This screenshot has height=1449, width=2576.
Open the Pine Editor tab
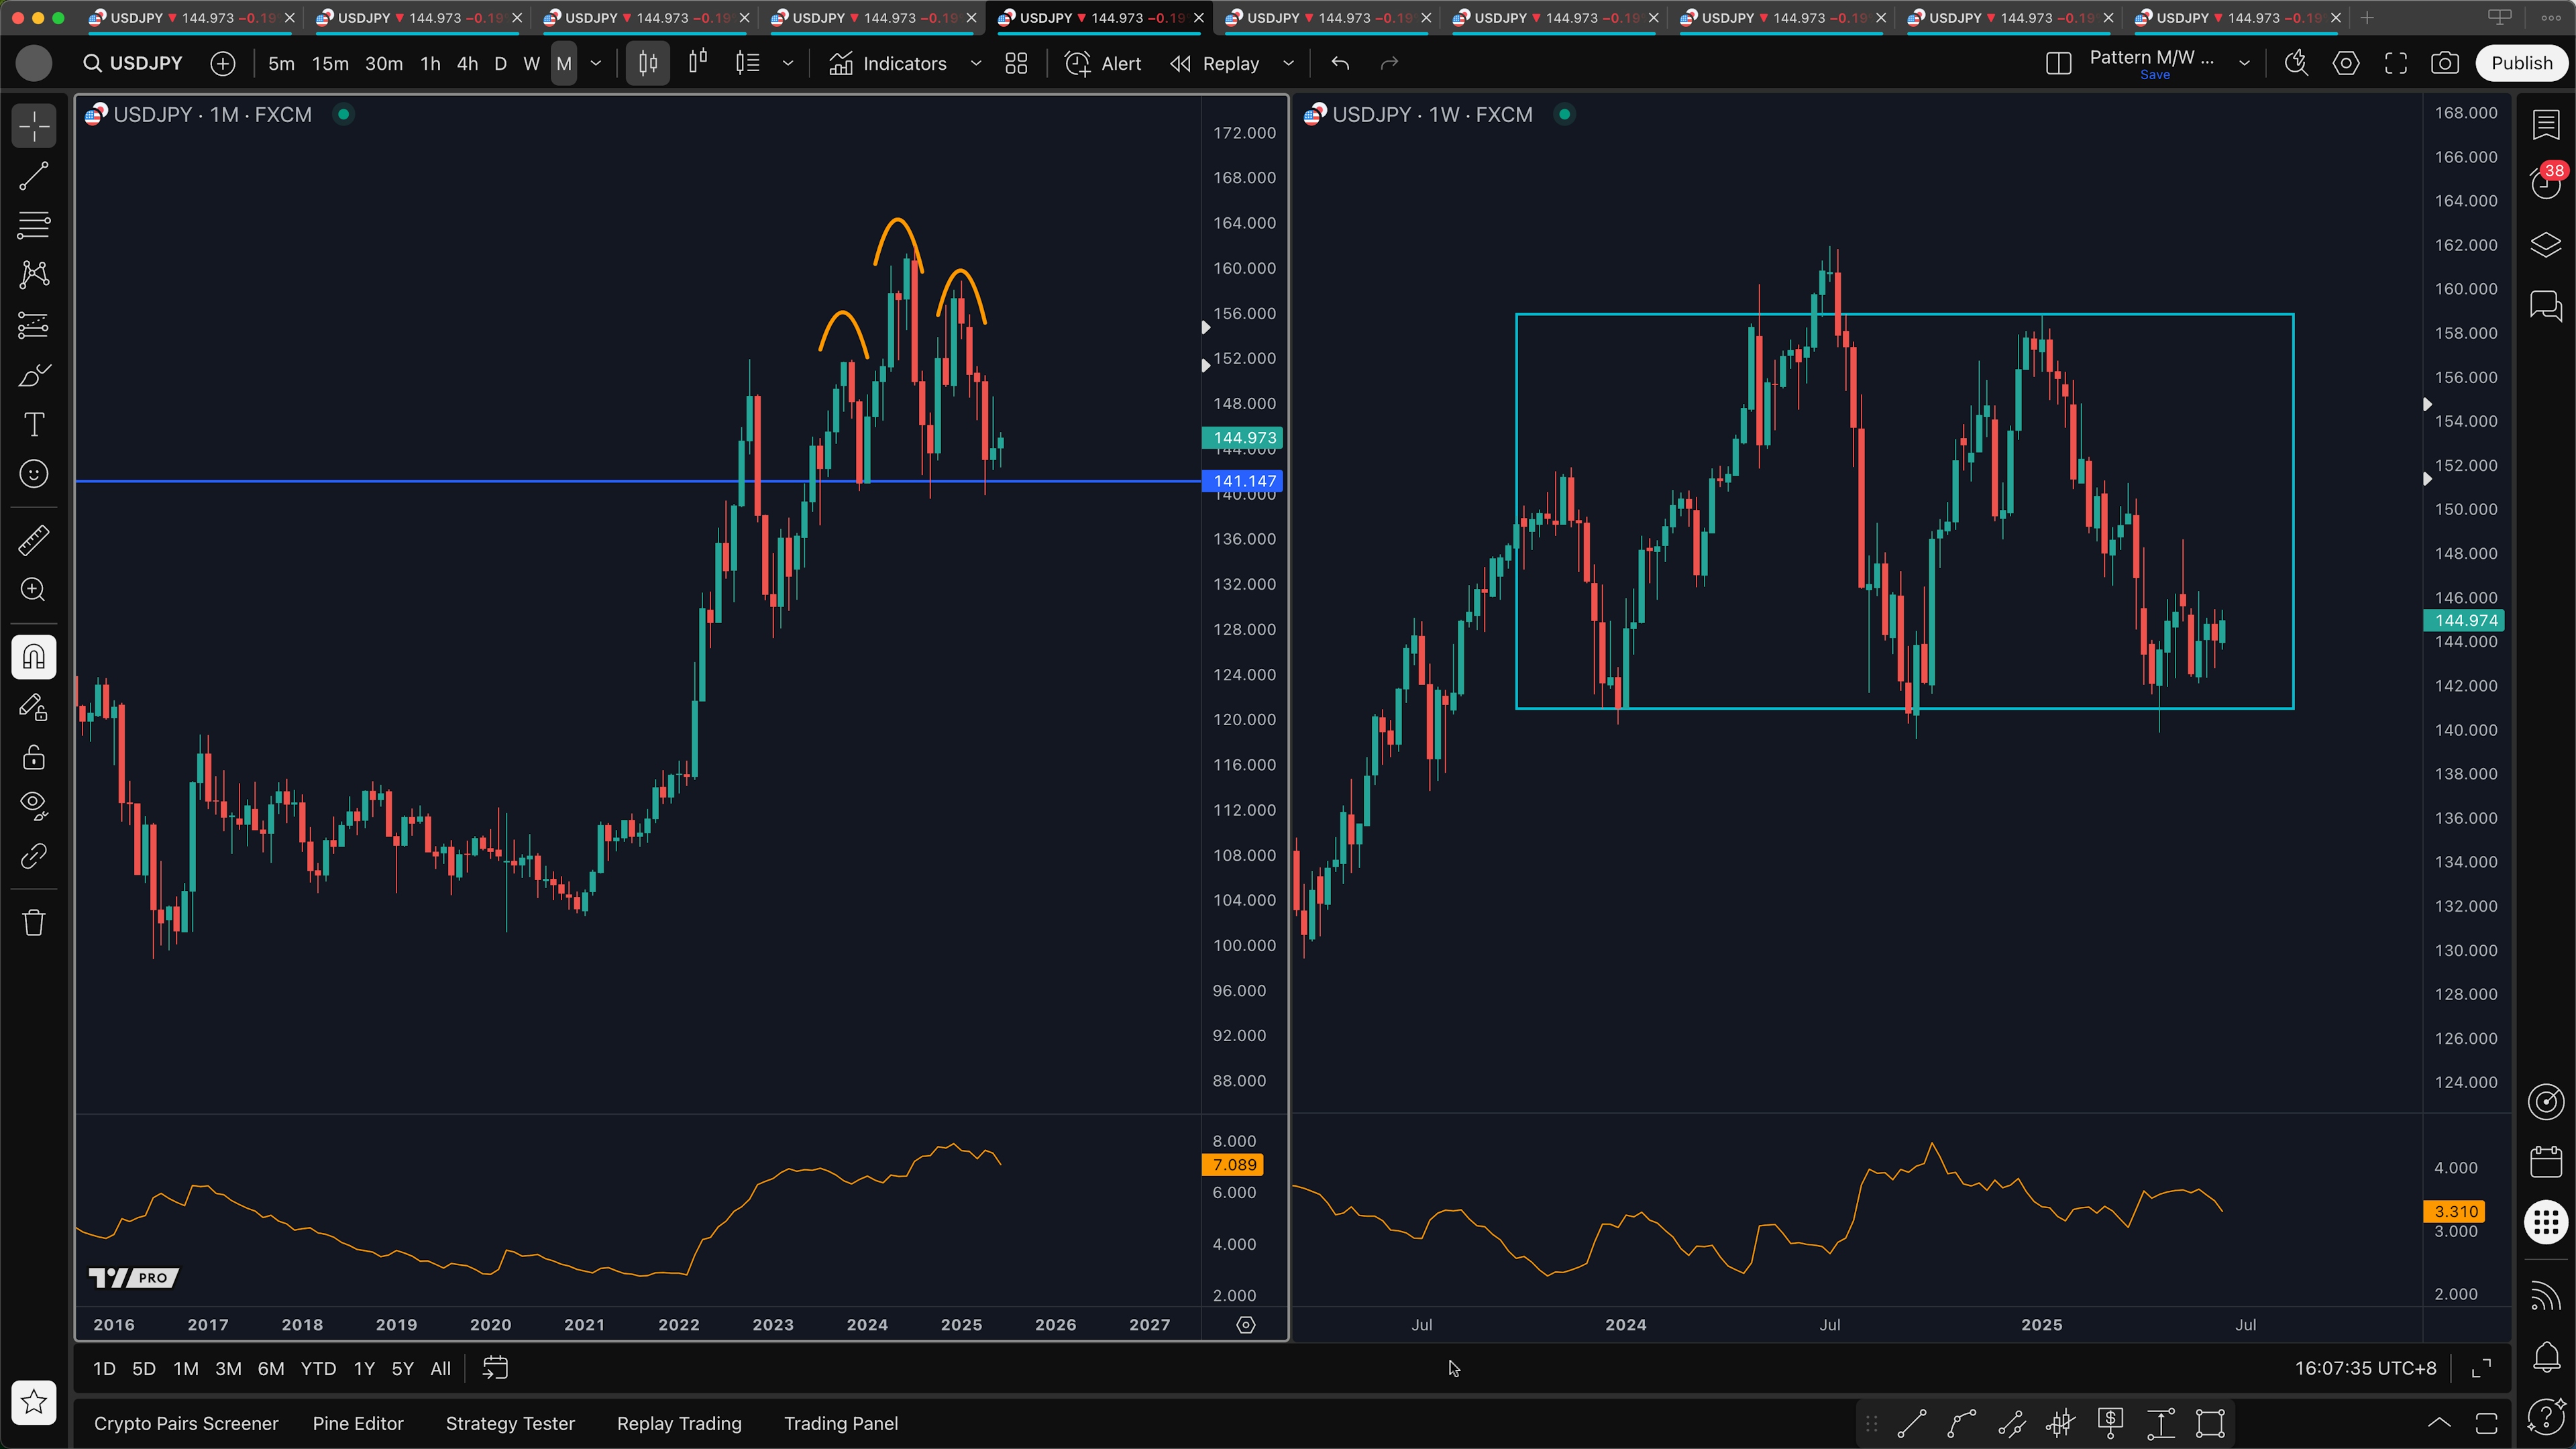point(357,1423)
